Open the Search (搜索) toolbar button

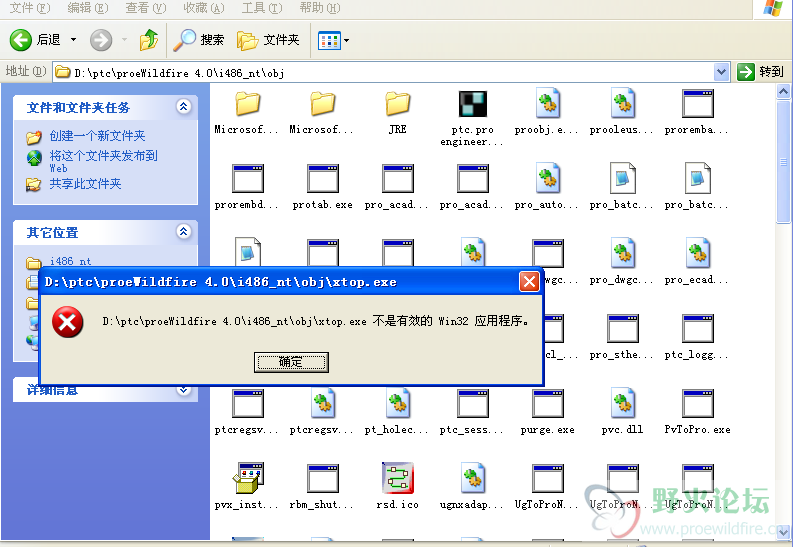coord(199,40)
